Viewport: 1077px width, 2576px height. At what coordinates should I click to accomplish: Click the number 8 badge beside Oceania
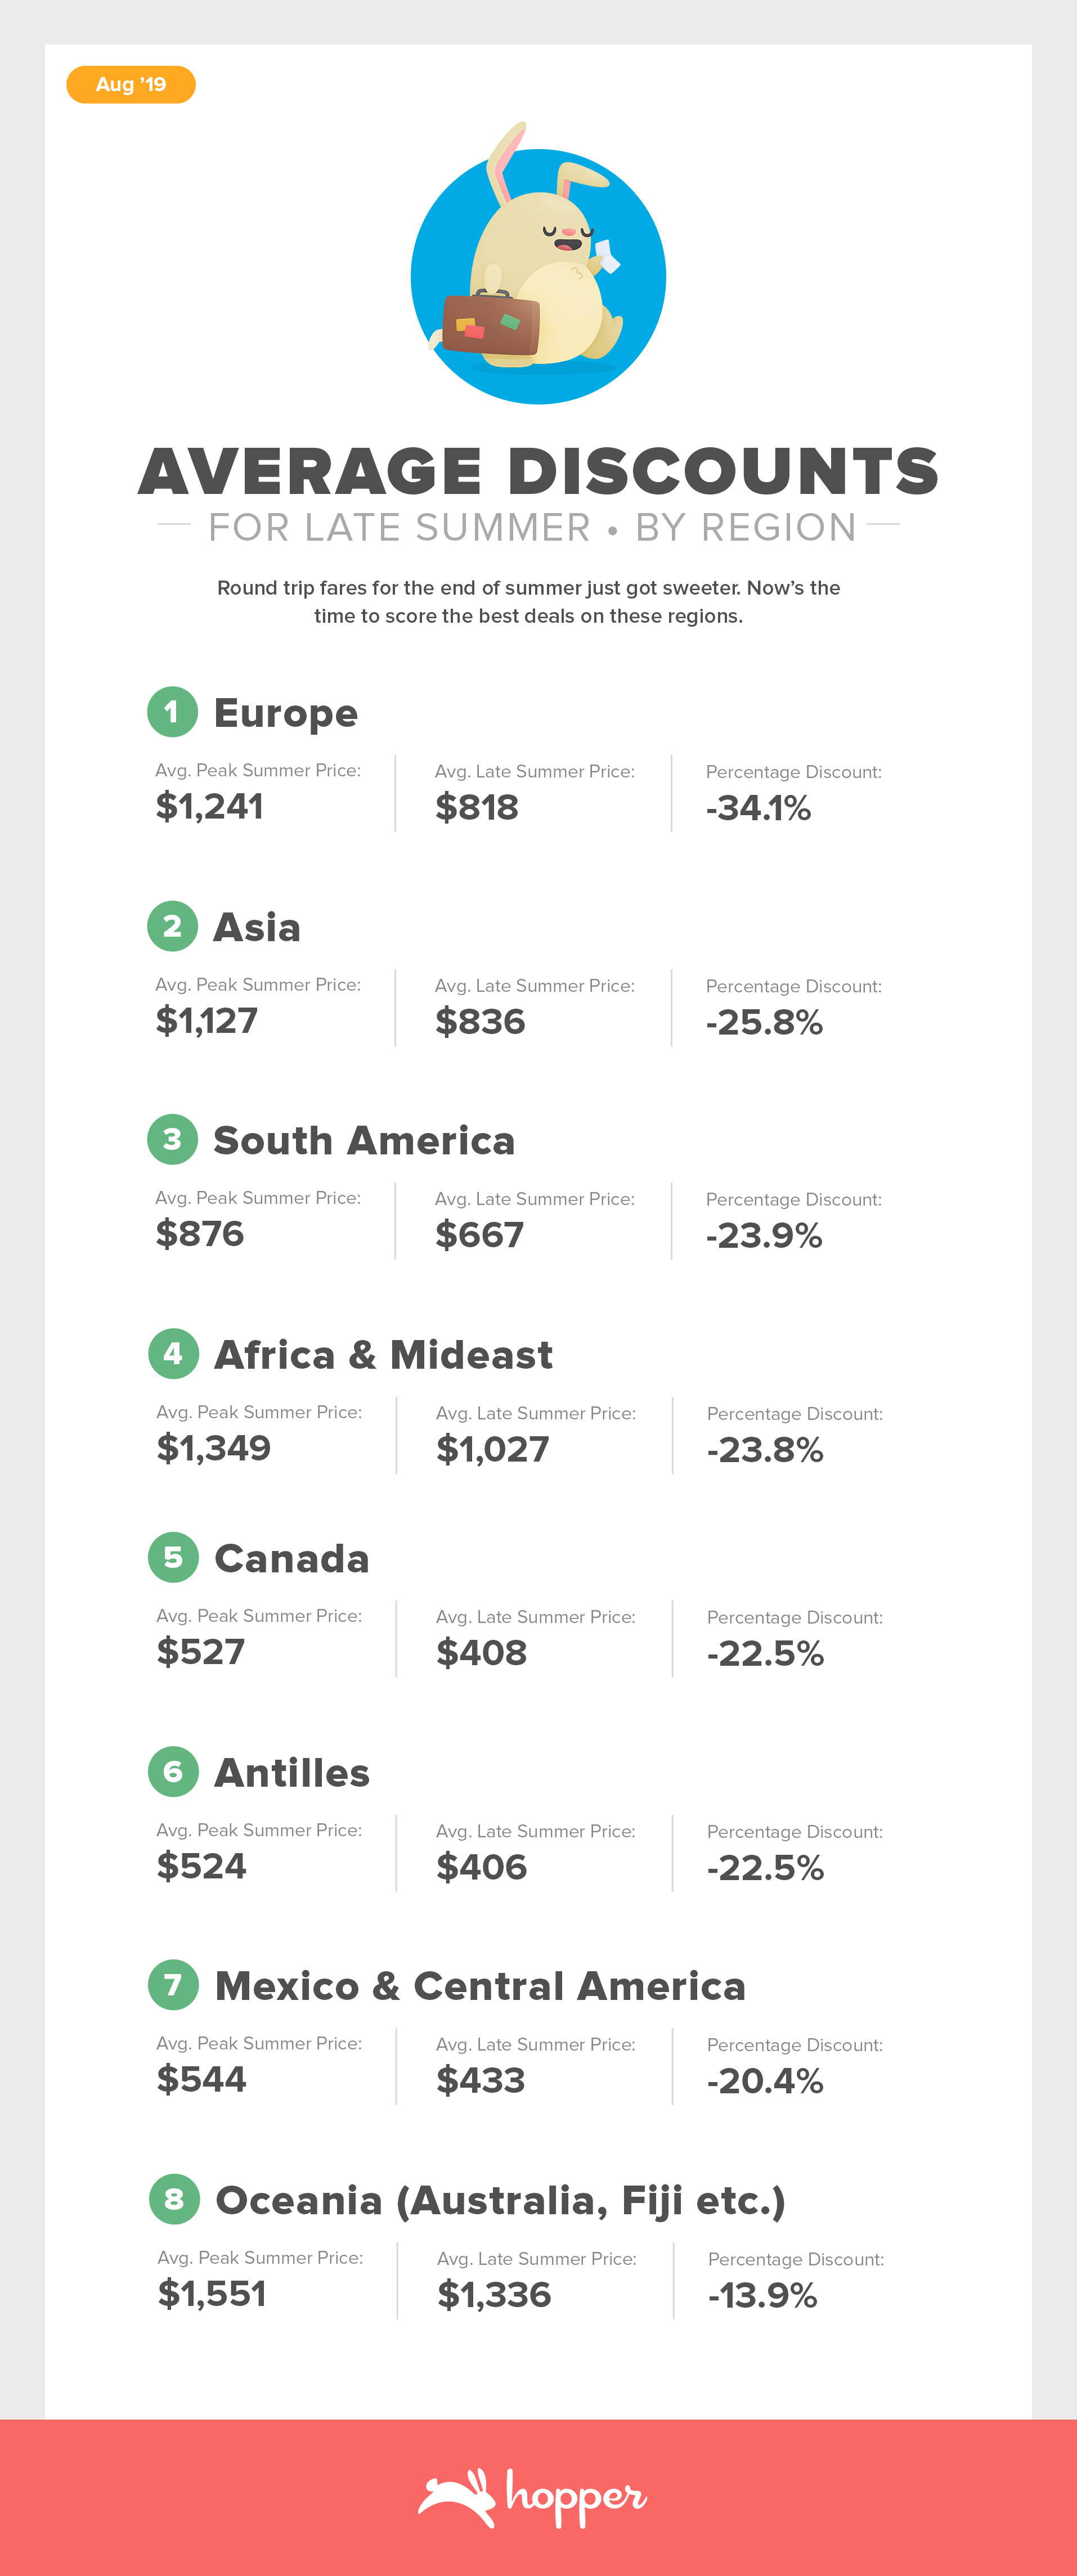[174, 2199]
